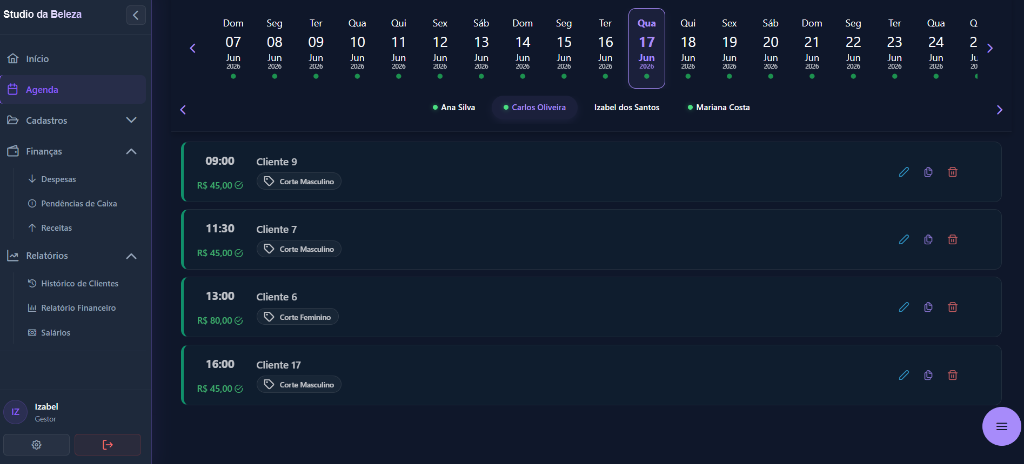Show previous professionals with left arrow
This screenshot has height=464, width=1024.
pos(183,109)
